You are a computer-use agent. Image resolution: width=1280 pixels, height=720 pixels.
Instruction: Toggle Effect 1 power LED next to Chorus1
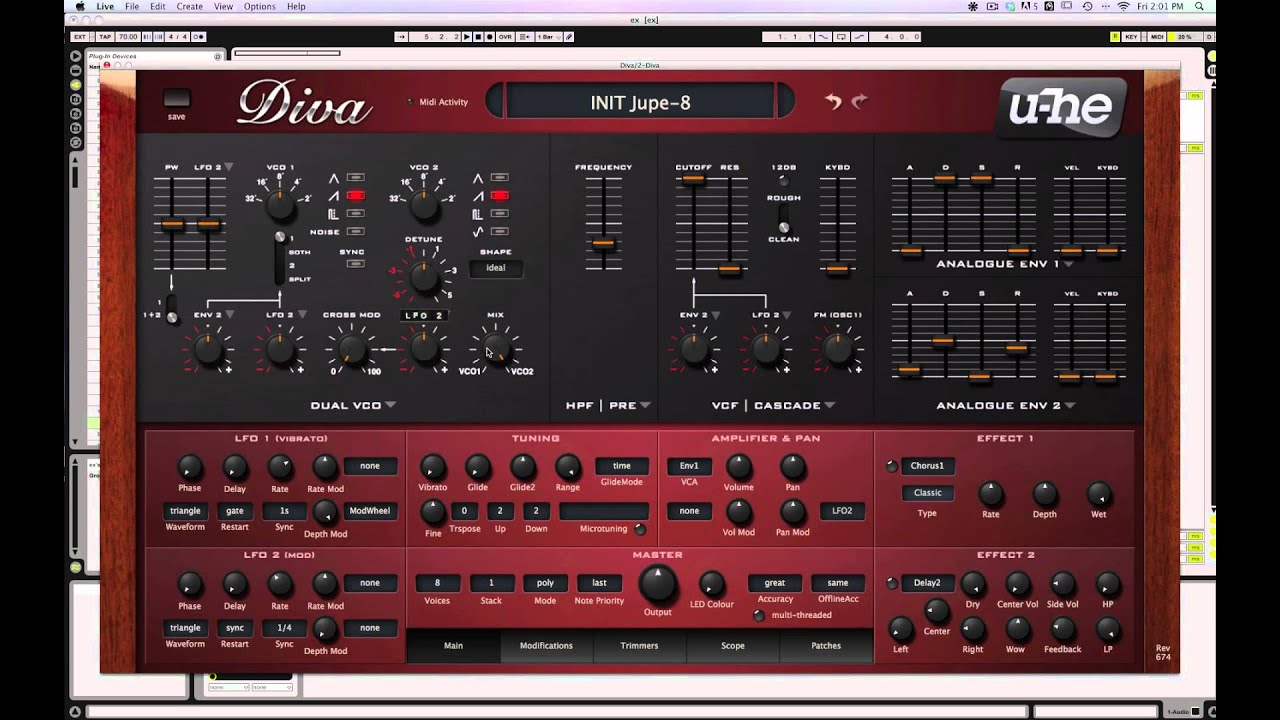point(891,466)
